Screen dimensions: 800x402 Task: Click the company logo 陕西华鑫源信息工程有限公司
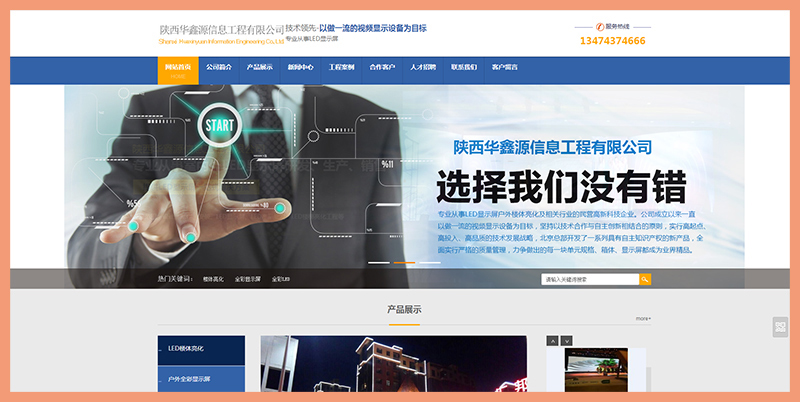coord(221,34)
